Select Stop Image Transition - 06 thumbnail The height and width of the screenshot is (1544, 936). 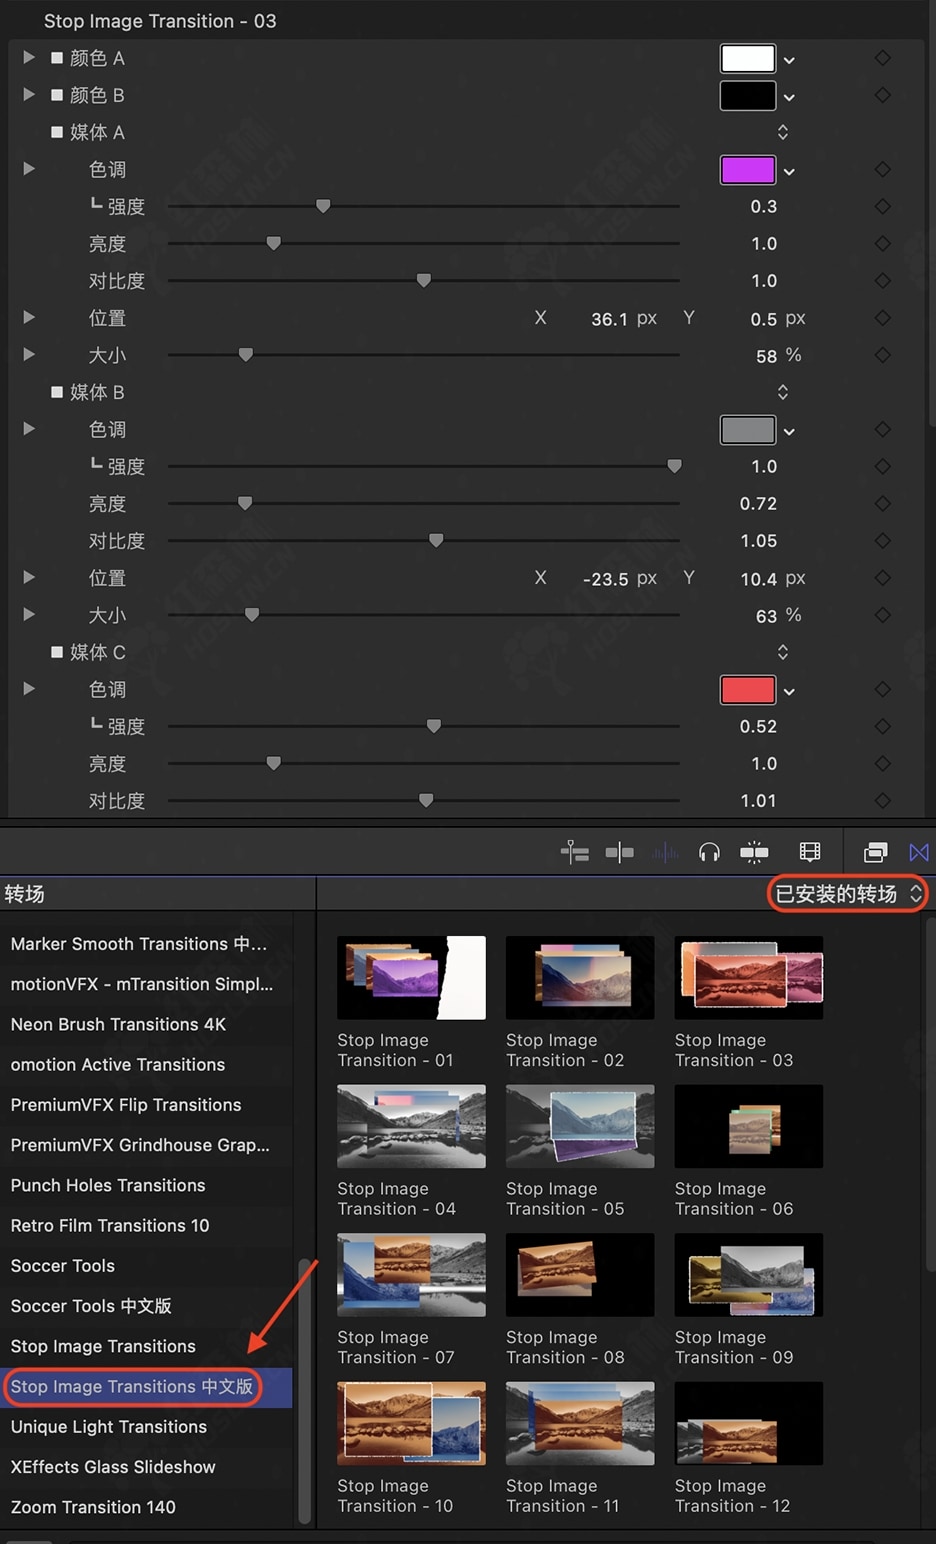[749, 1126]
